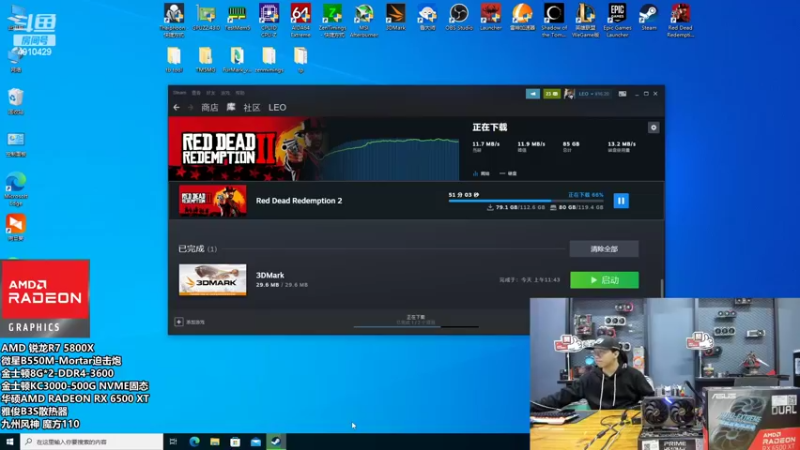Viewport: 800px width, 450px height.
Task: Click the Steam taskbar icon
Action: [x=276, y=442]
